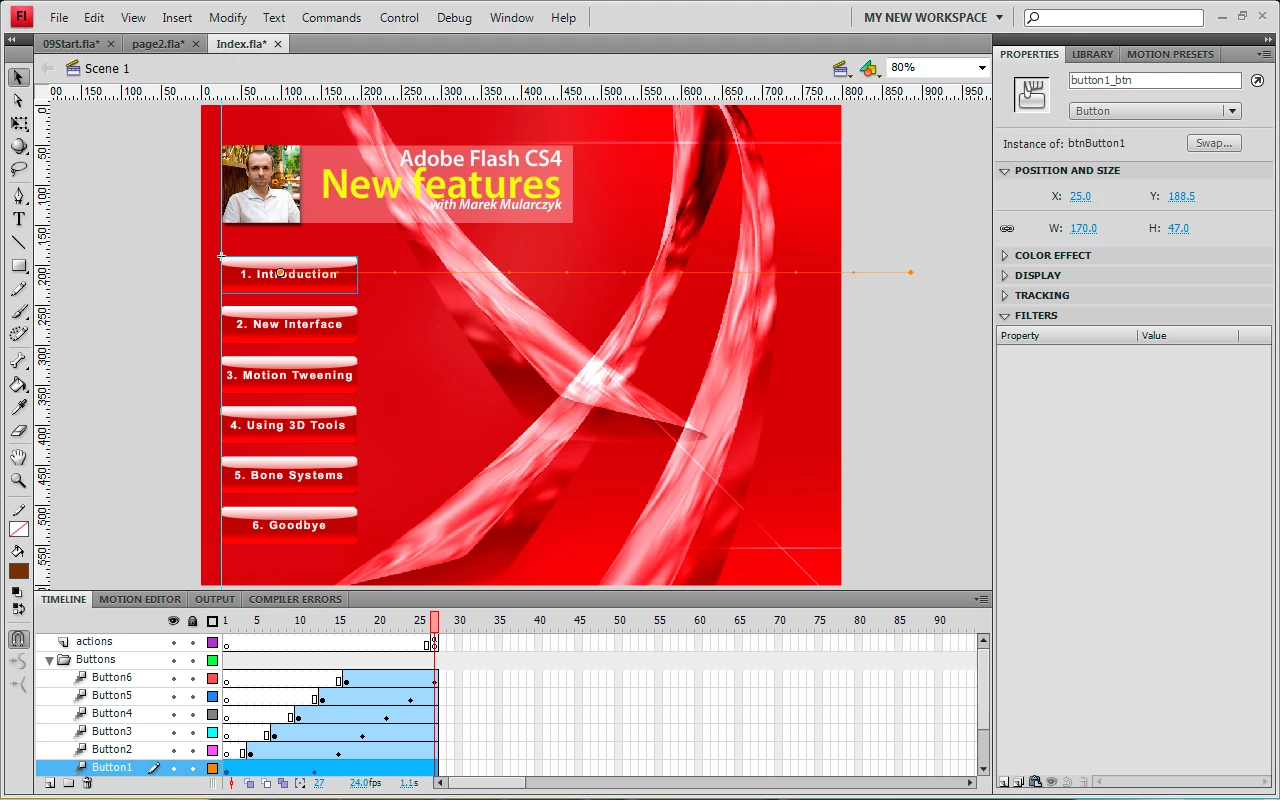1280x800 pixels.
Task: Click the Button5 blue outline color swatch
Action: (x=212, y=696)
